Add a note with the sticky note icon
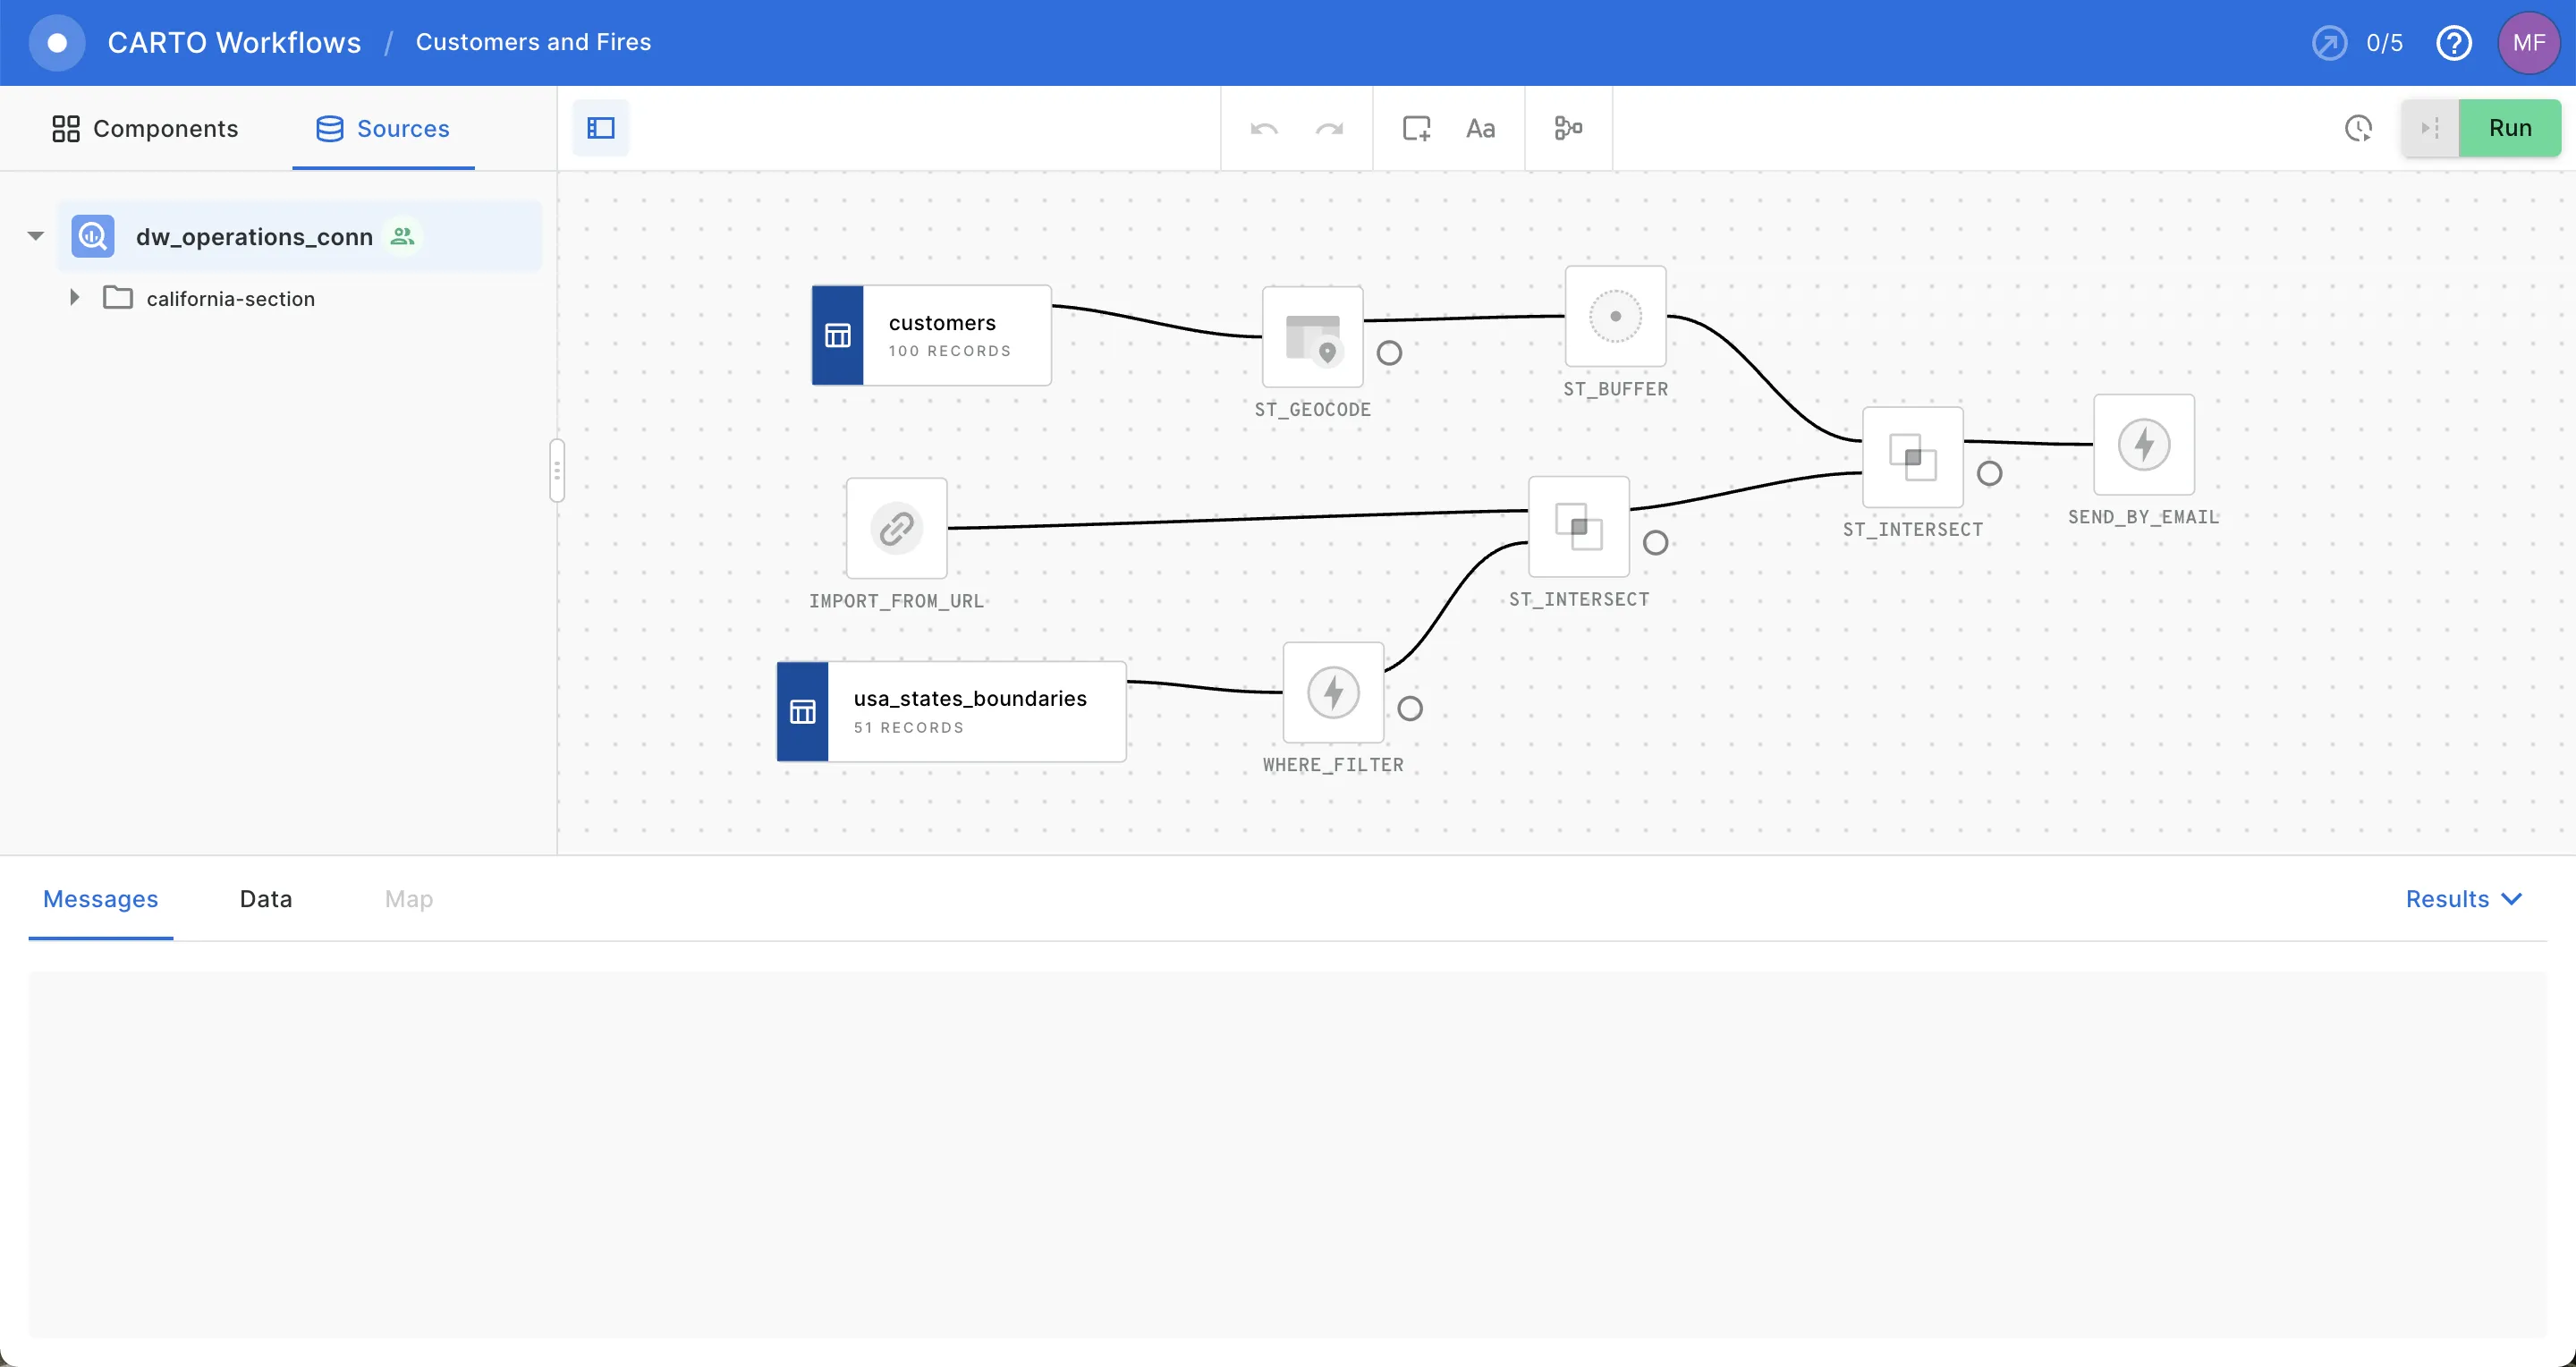Screen dimensions: 2576x1367 pos(1416,128)
